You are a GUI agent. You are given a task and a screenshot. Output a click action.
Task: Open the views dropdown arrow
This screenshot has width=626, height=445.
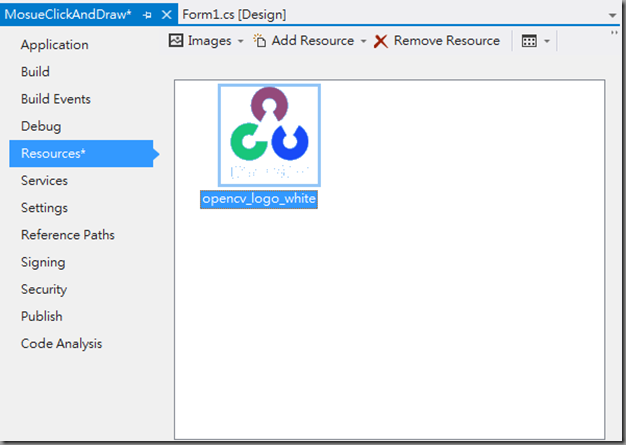[x=547, y=41]
